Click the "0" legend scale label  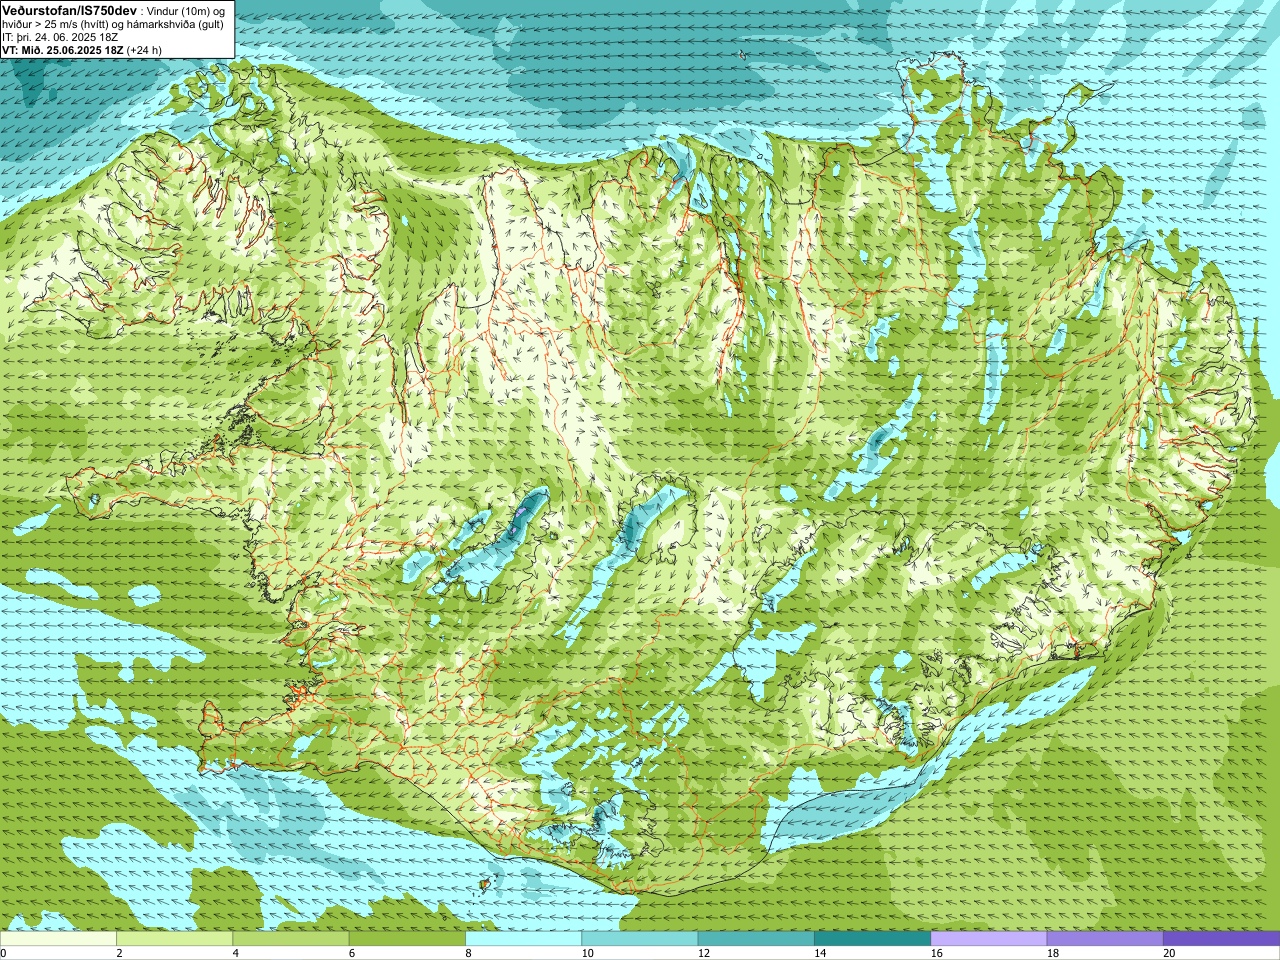(4, 953)
